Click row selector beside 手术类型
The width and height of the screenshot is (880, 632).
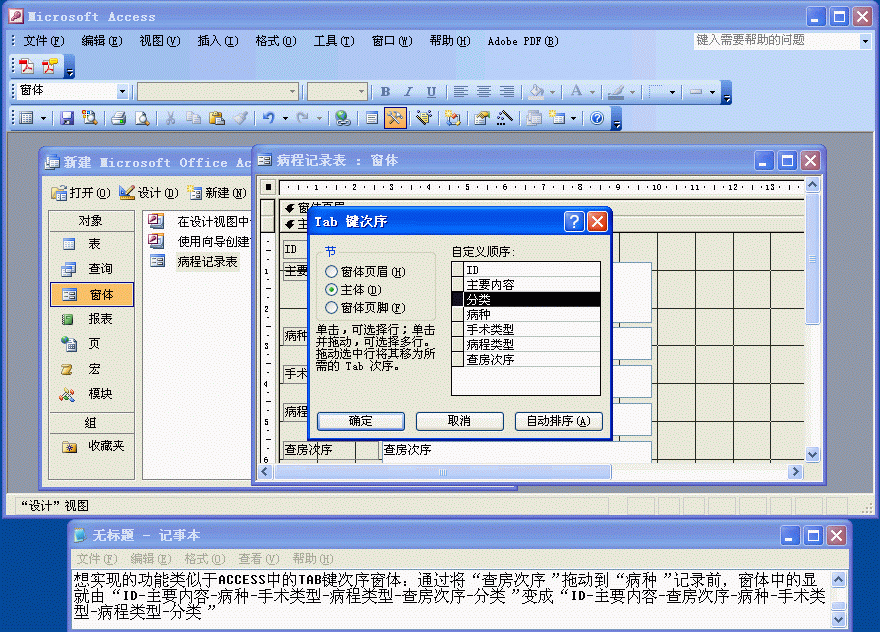[x=458, y=329]
